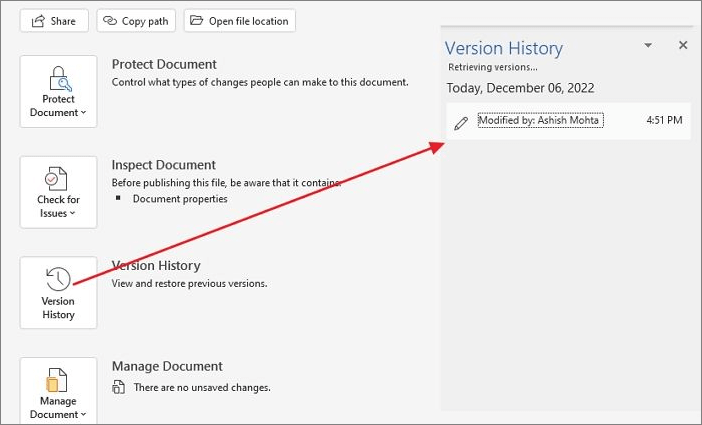
Task: Click the Open file location folder icon
Action: (196, 21)
